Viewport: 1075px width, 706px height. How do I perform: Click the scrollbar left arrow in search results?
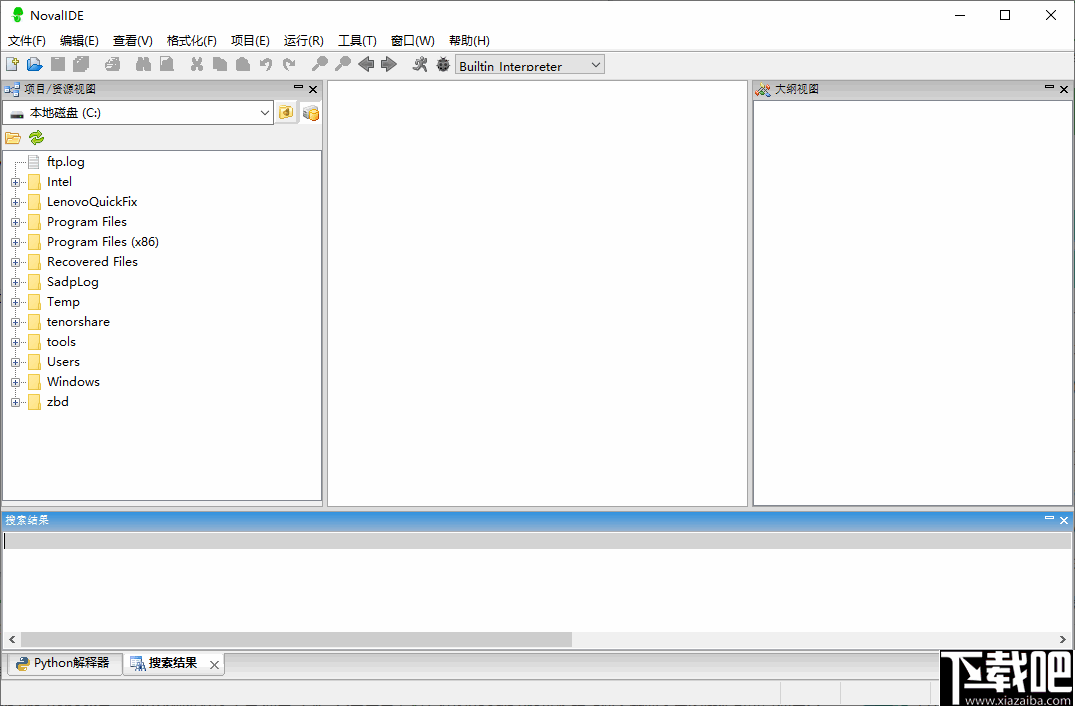[x=12, y=639]
